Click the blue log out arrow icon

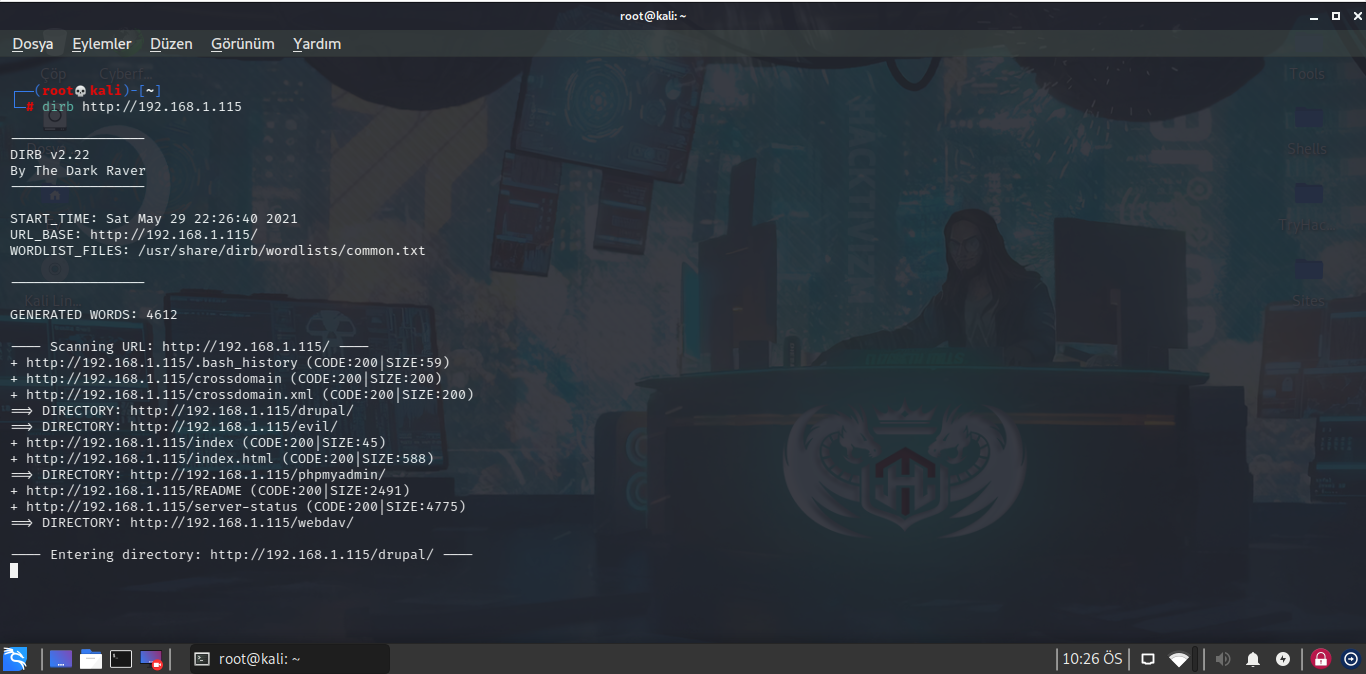pos(1351,659)
